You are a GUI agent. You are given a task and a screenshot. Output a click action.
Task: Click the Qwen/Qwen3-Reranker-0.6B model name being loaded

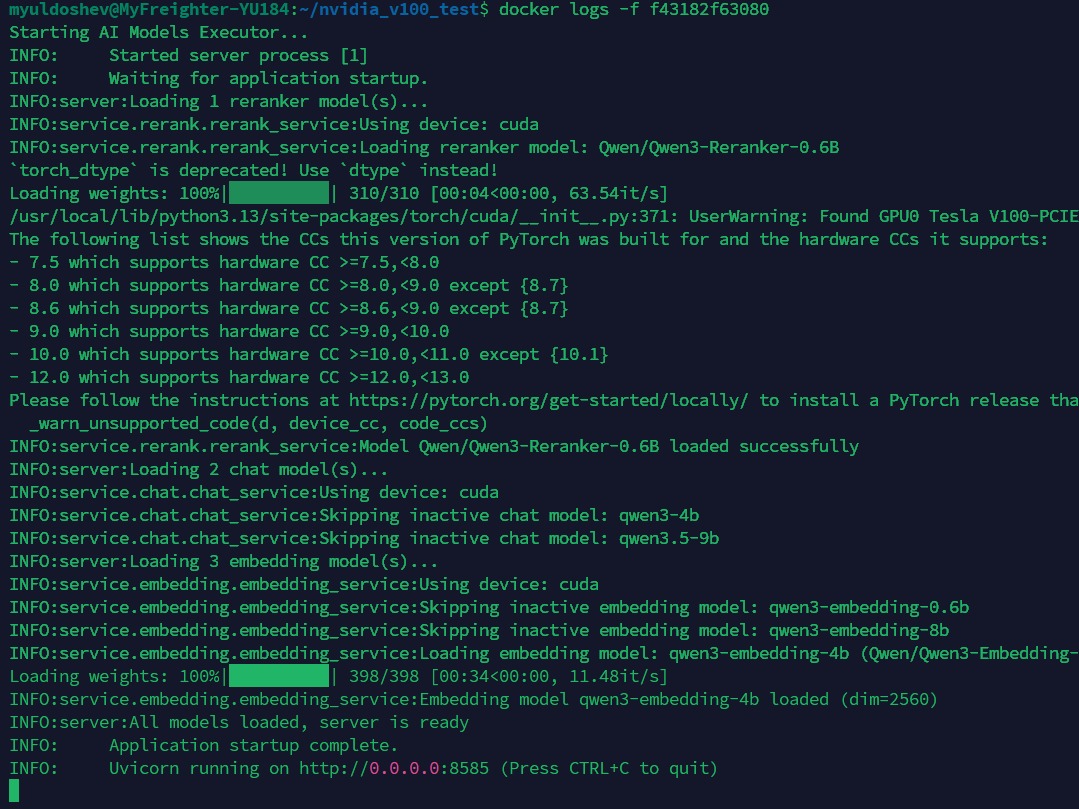tap(718, 147)
